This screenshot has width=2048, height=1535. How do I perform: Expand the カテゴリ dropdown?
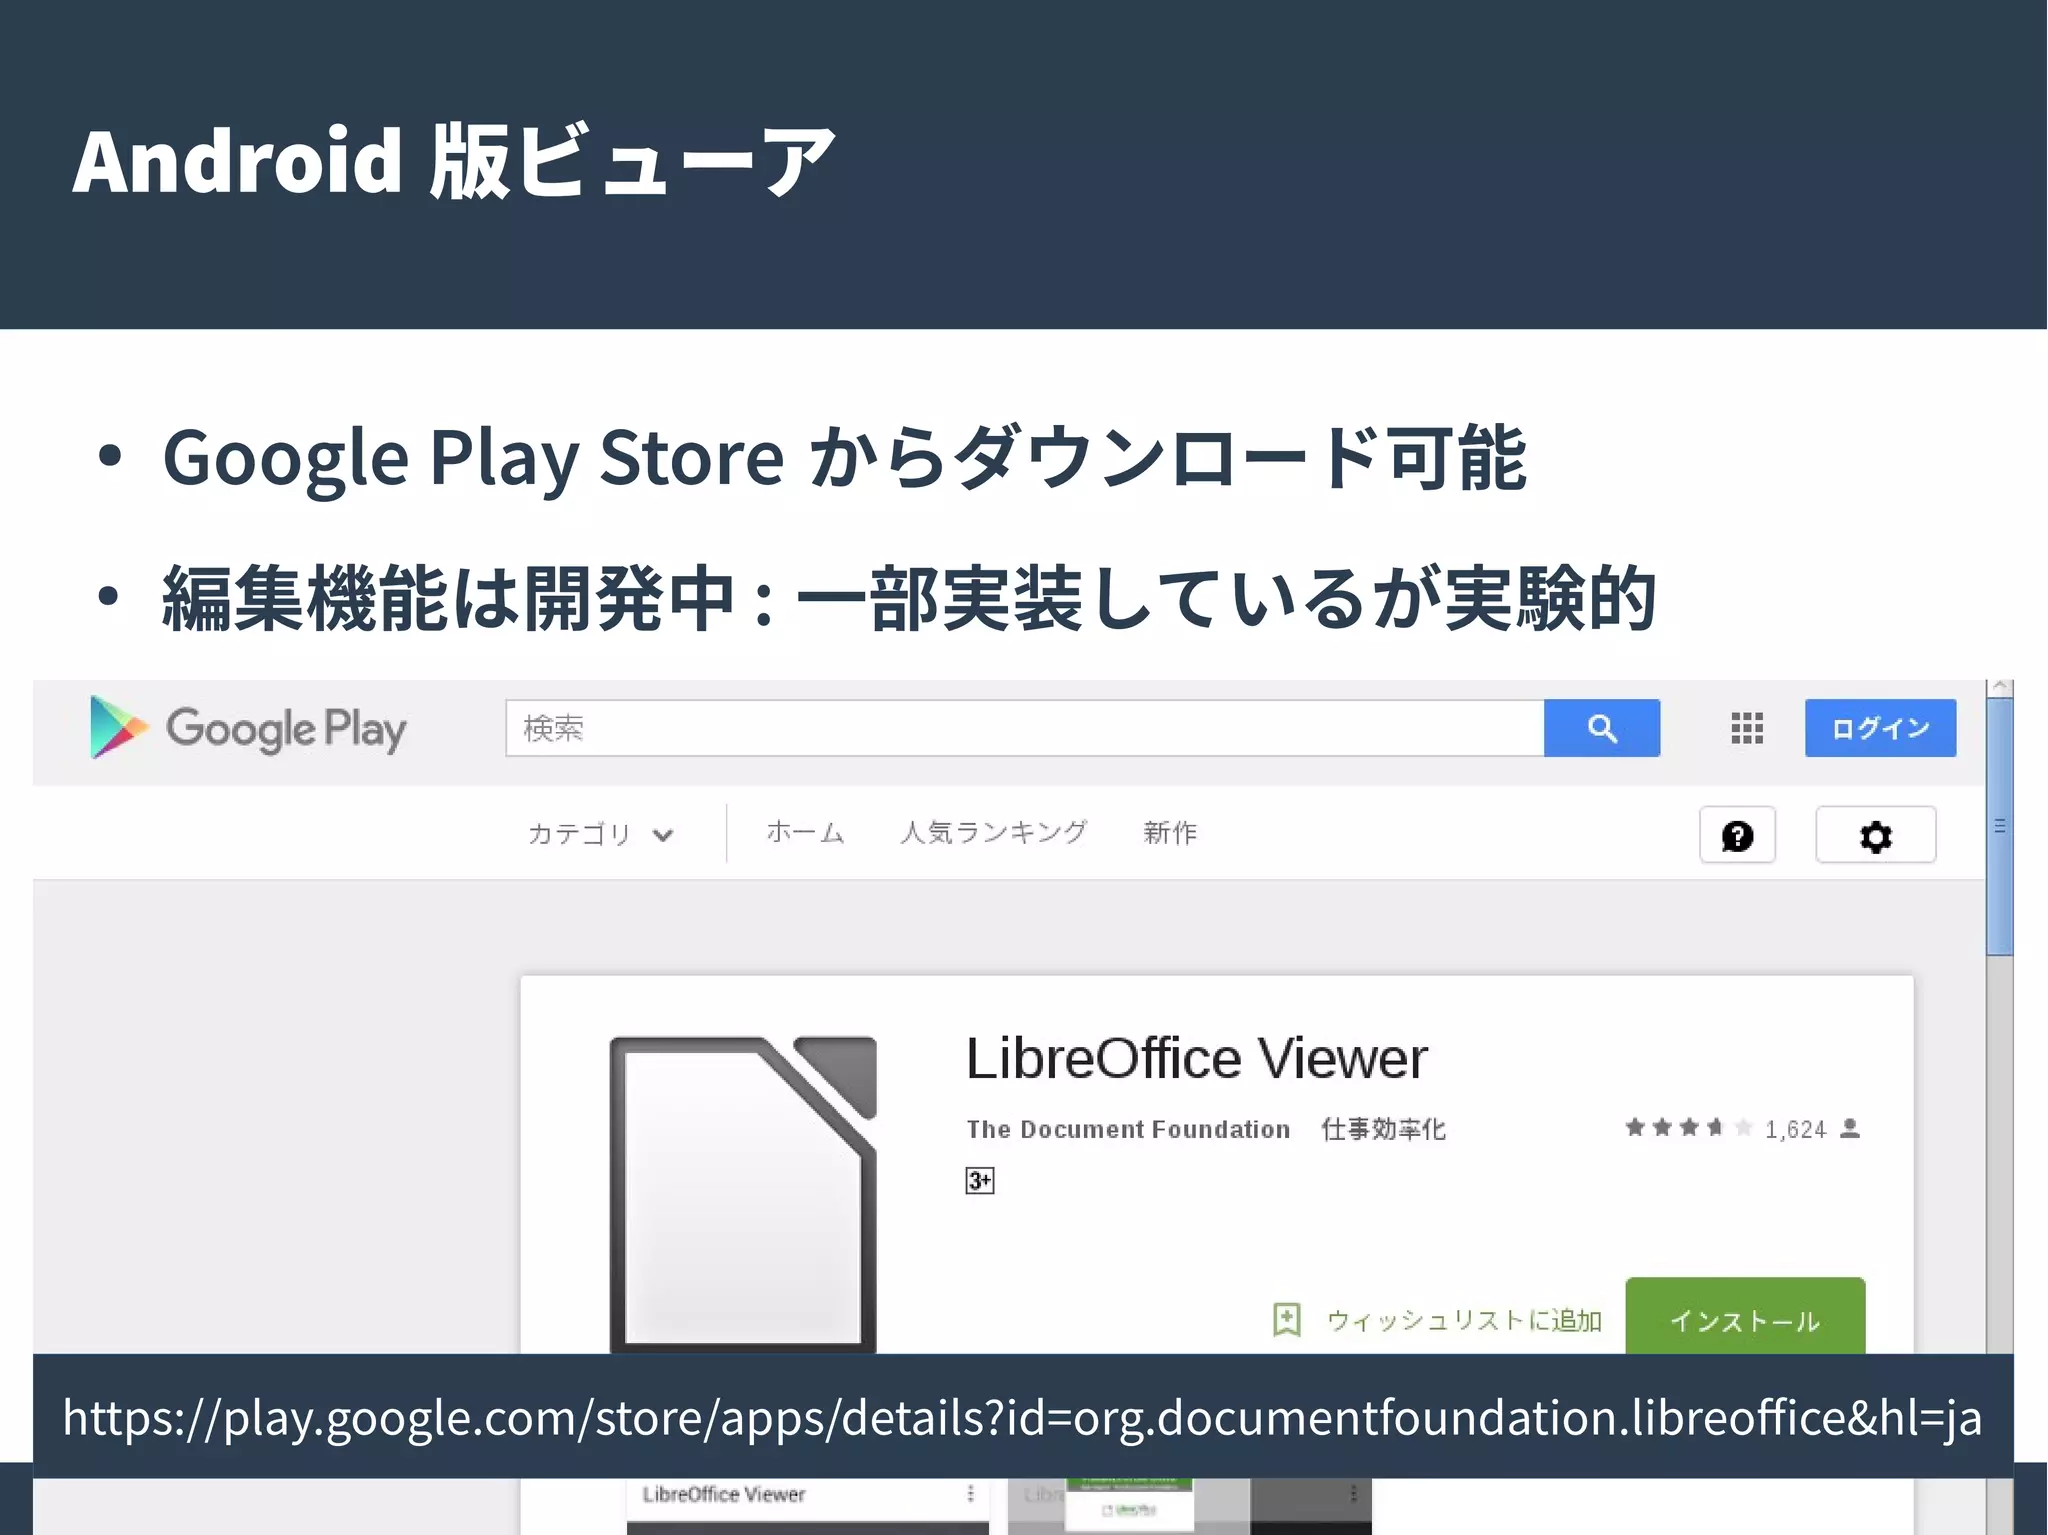tap(600, 834)
